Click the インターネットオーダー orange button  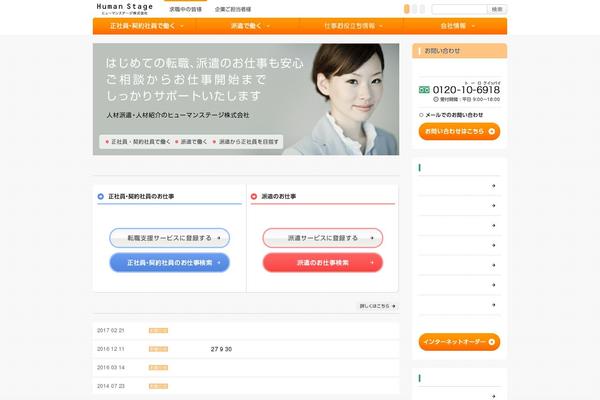click(x=459, y=342)
